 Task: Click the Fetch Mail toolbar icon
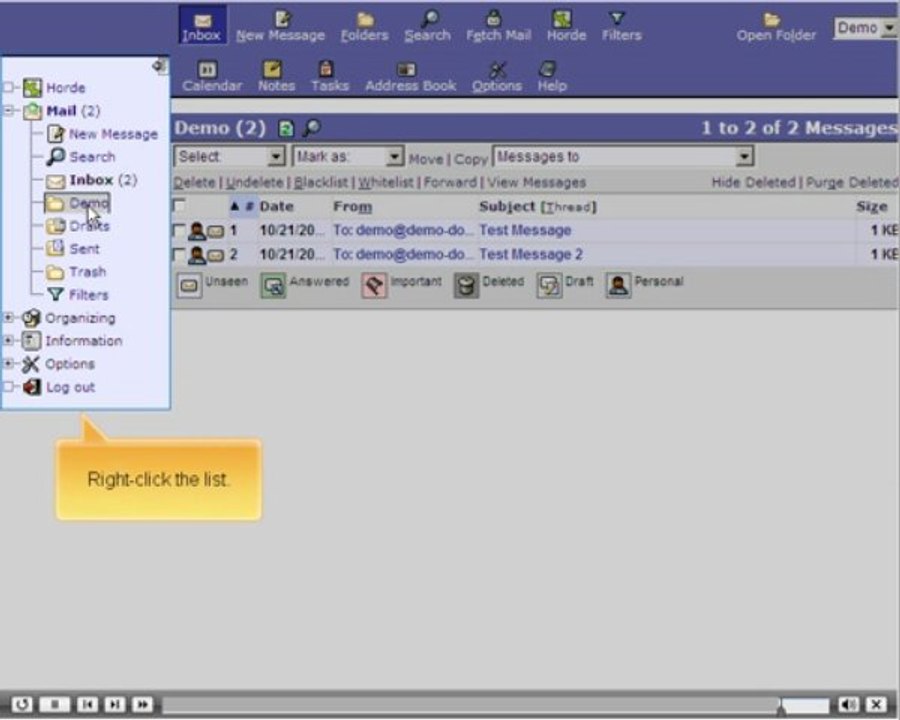[498, 27]
